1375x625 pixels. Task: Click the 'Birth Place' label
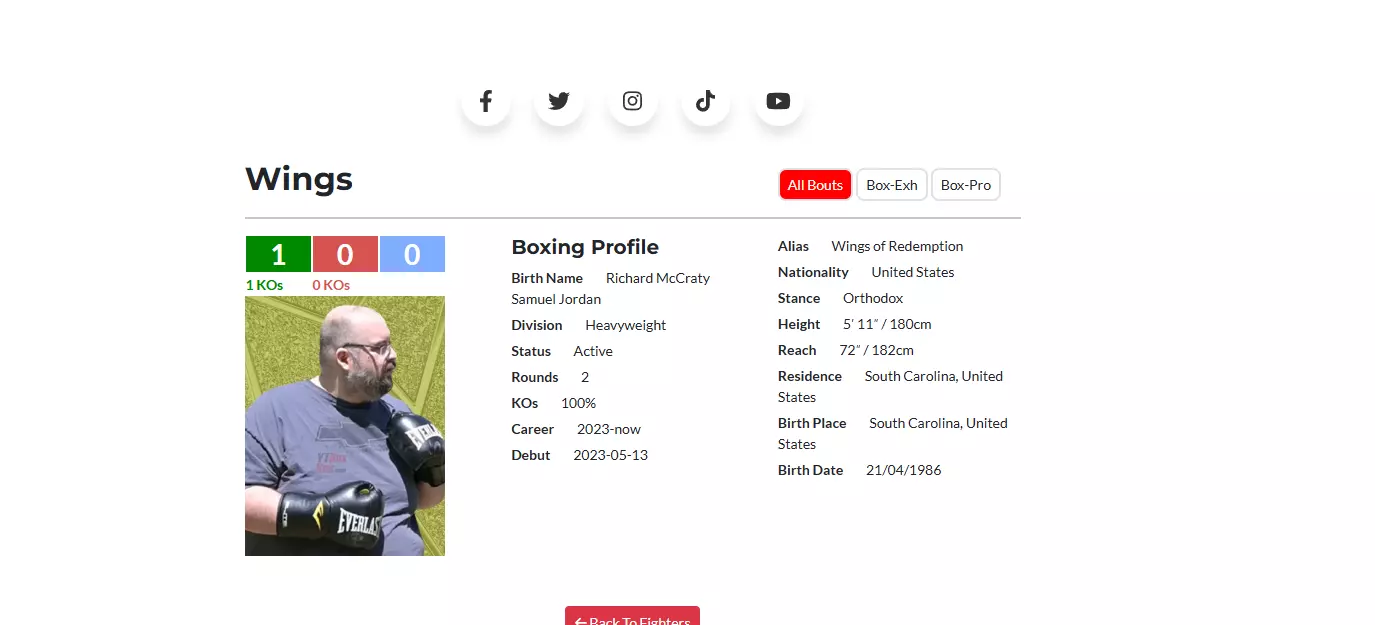coord(812,423)
